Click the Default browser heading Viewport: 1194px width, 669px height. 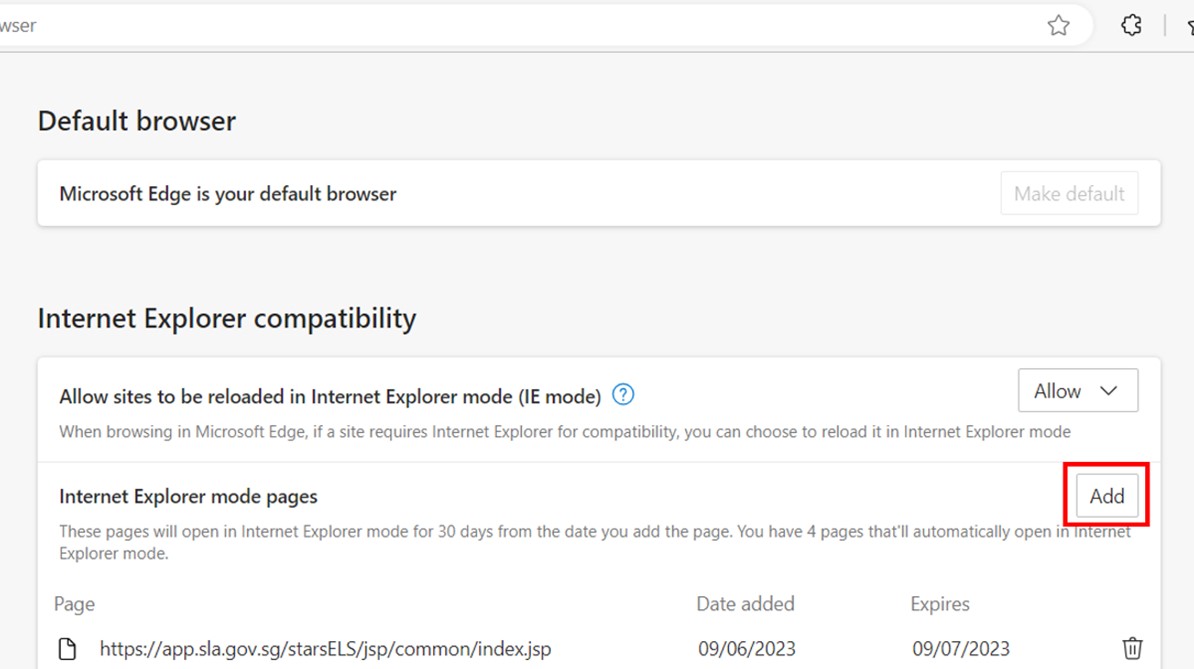137,121
